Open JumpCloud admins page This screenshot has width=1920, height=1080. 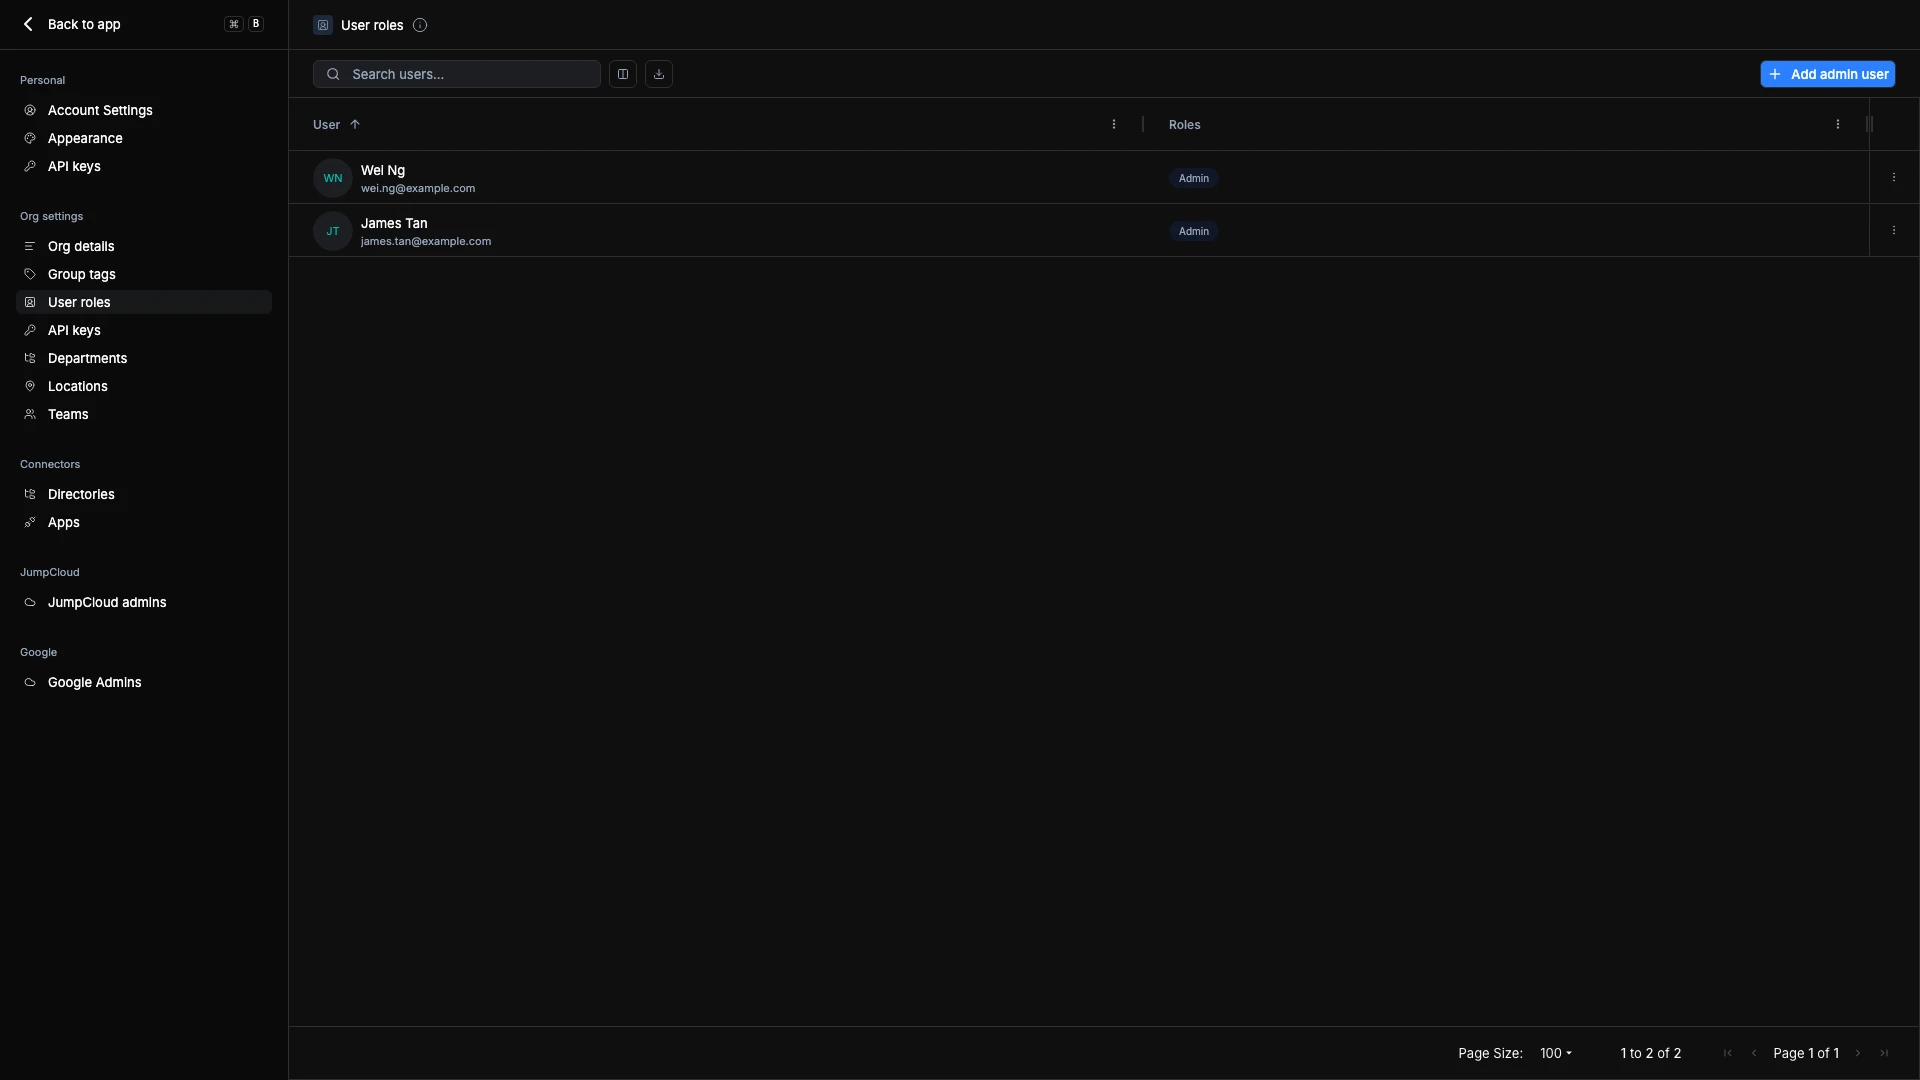point(107,602)
